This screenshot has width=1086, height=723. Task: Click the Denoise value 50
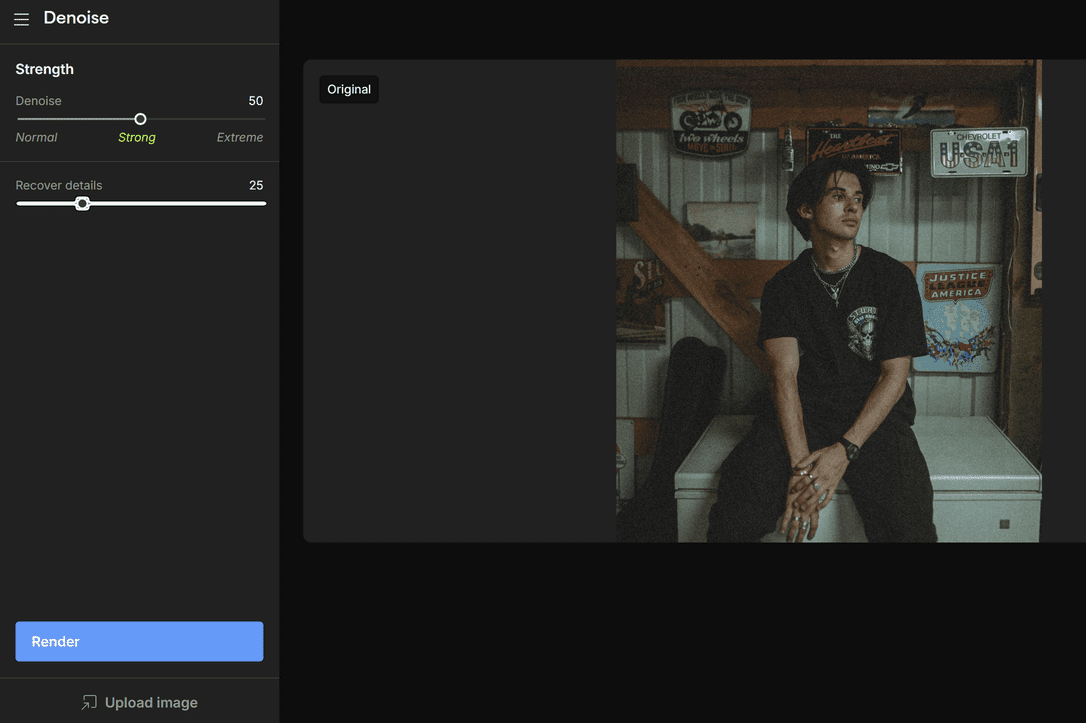click(256, 101)
